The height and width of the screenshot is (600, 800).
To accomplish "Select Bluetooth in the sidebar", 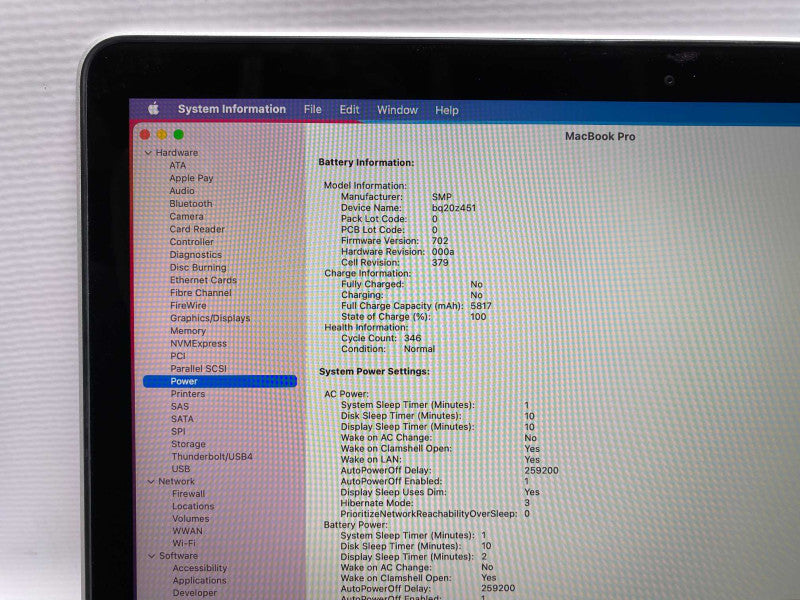I will (191, 204).
